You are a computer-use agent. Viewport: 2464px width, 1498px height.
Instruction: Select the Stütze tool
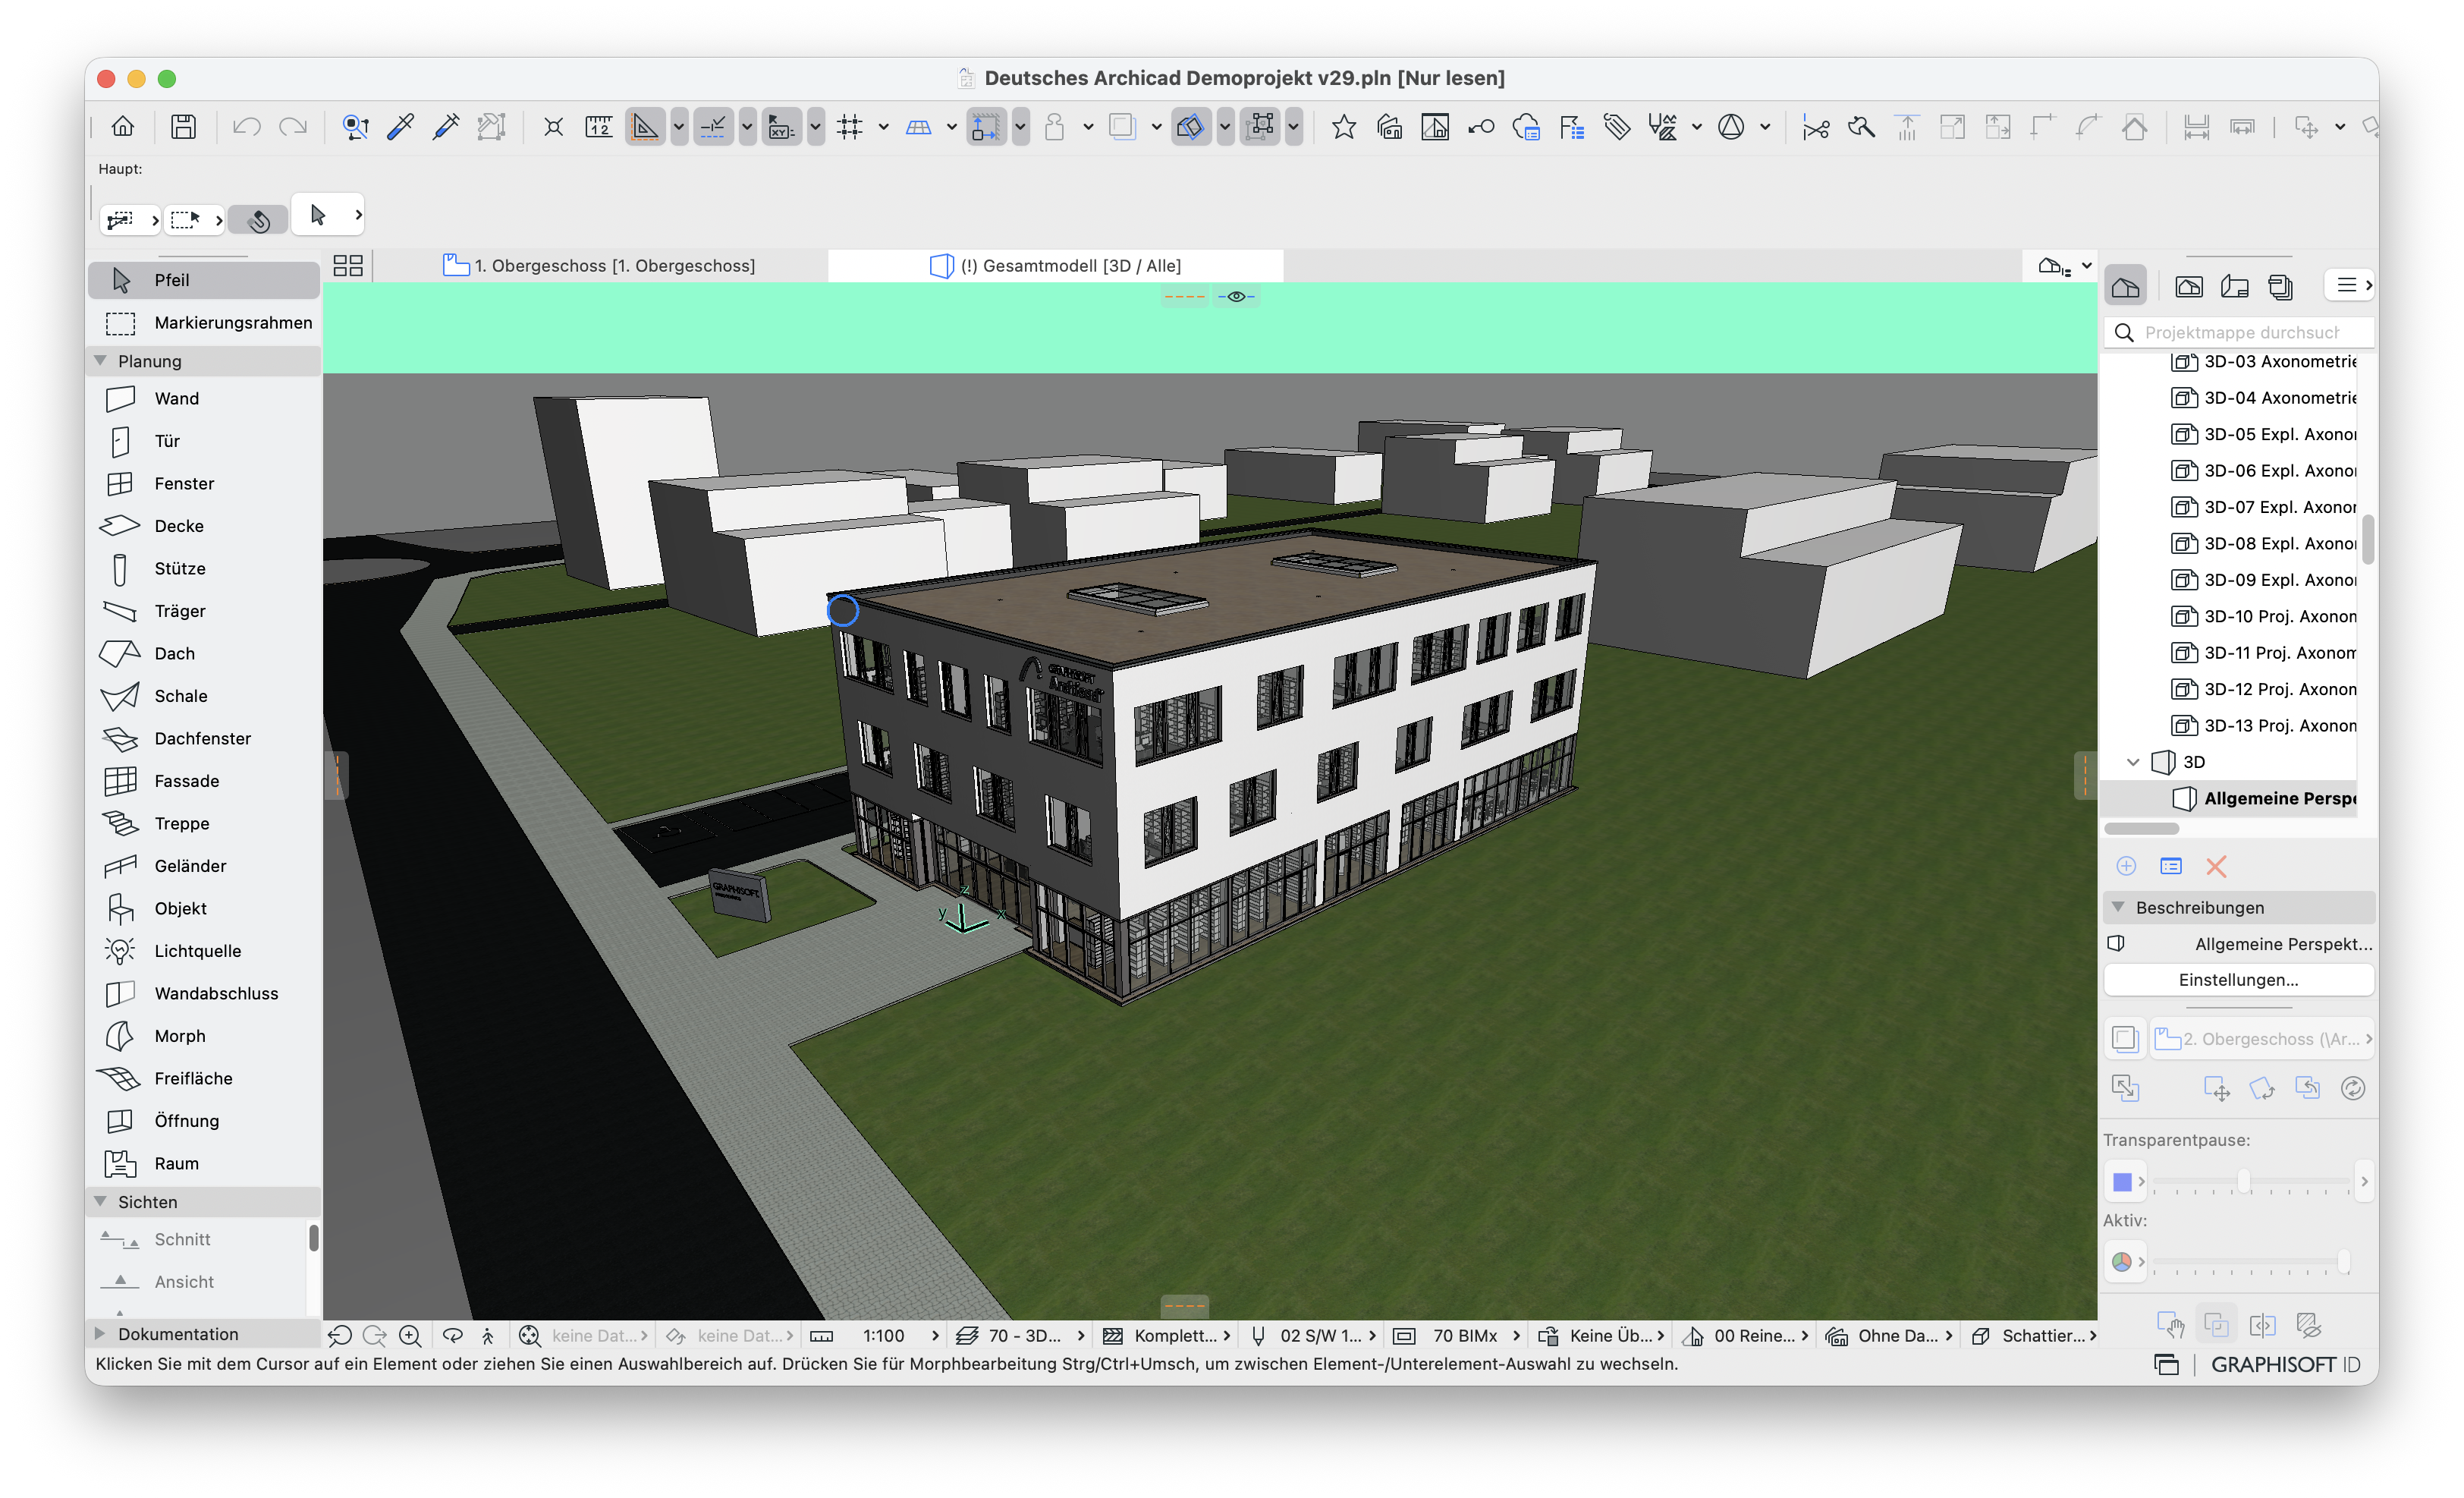[204, 568]
